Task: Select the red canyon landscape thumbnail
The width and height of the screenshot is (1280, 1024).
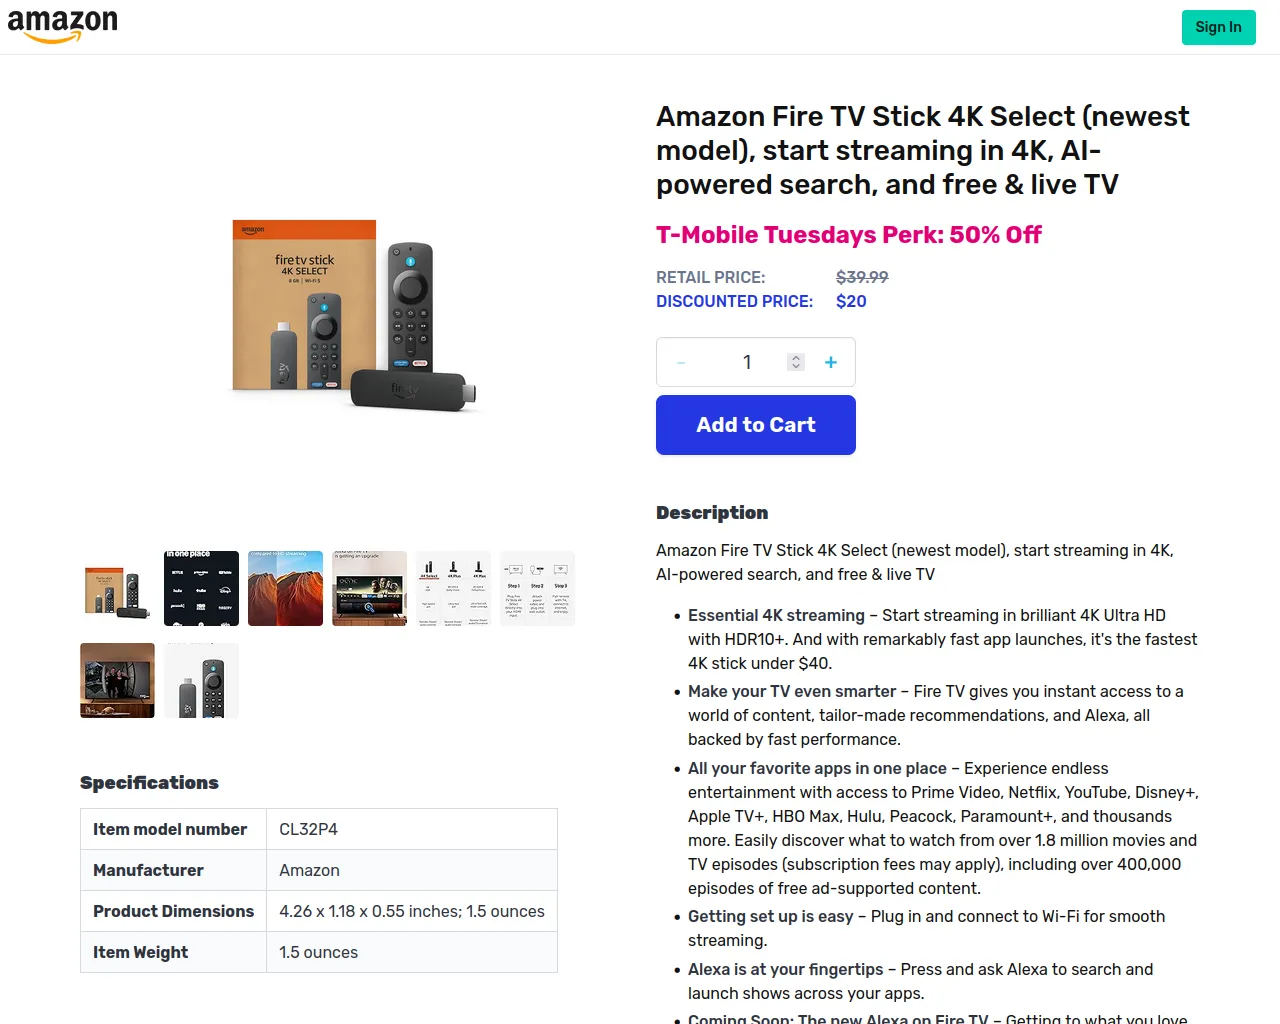Action: pyautogui.click(x=285, y=588)
